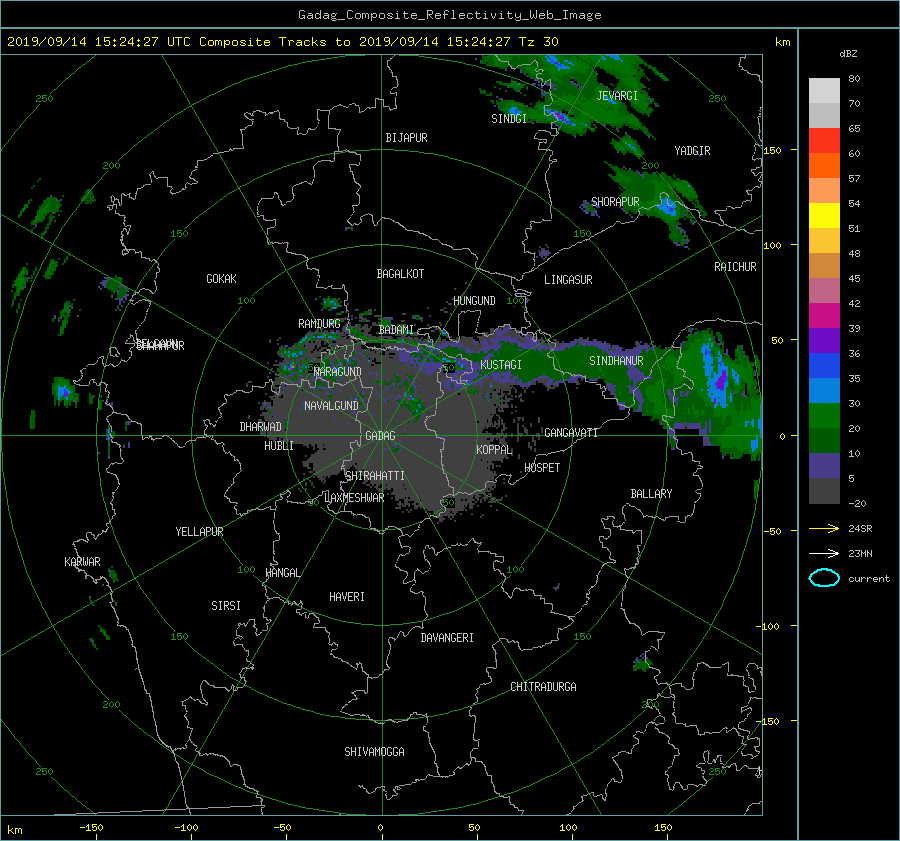Pick the red 60-65 dBZ legend swatch
900x841 pixels.
pyautogui.click(x=824, y=140)
